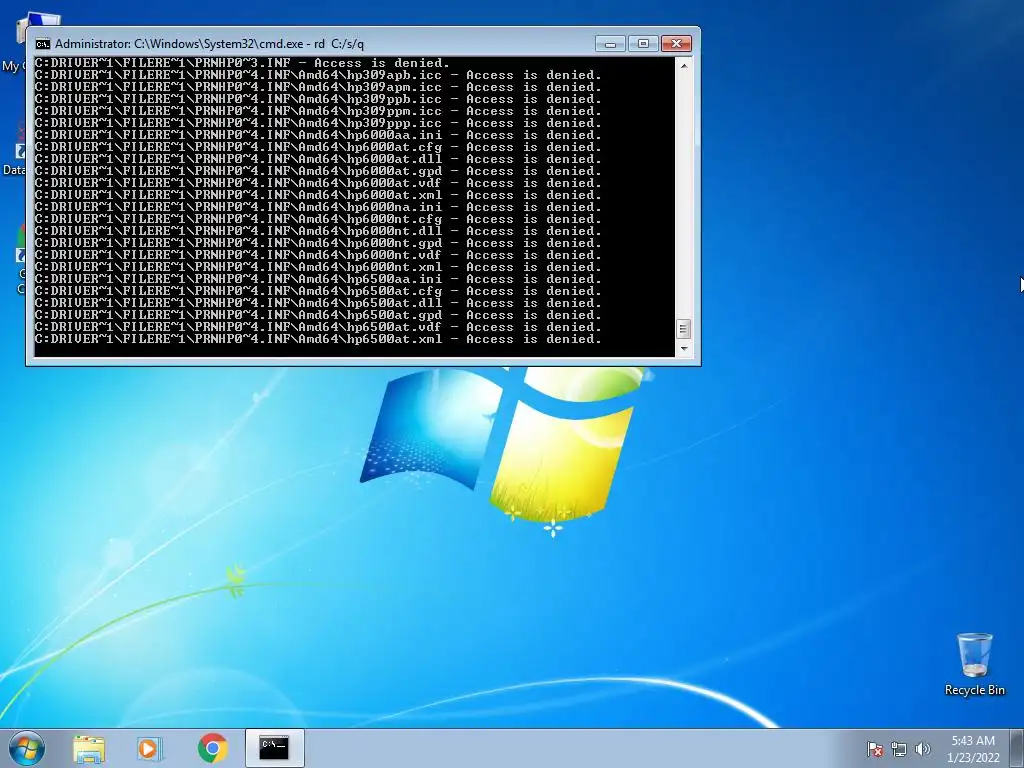The width and height of the screenshot is (1024, 768).
Task: Close the Administrator cmd.exe window
Action: (677, 44)
